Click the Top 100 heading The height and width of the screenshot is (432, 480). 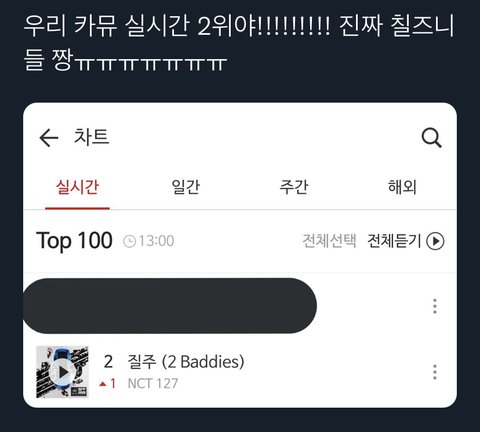point(74,241)
